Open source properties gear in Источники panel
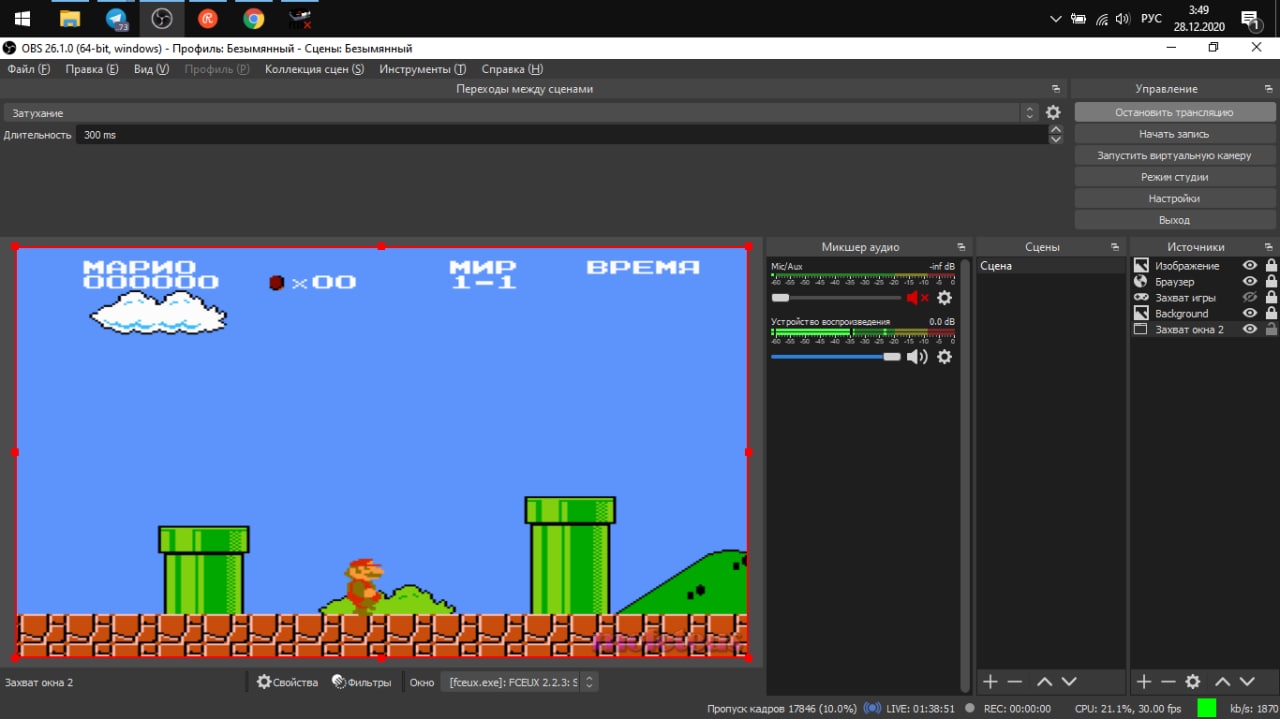The width and height of the screenshot is (1280, 719). tap(1193, 682)
